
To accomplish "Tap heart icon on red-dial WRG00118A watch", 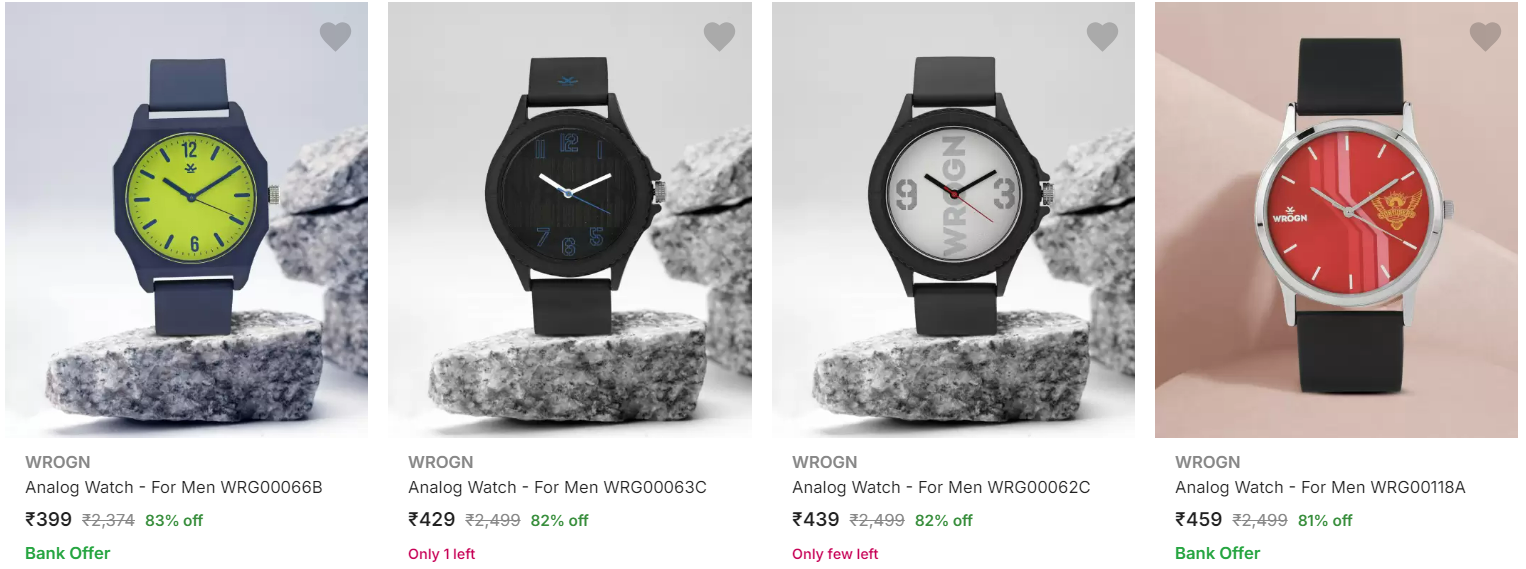I will [1485, 37].
